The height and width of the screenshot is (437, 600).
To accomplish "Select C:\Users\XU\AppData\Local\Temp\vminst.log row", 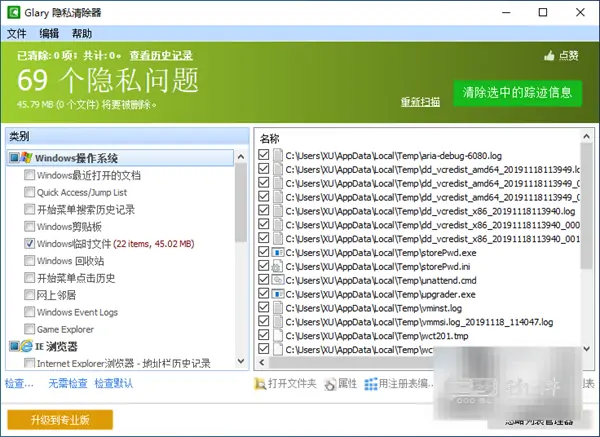I will click(x=418, y=308).
